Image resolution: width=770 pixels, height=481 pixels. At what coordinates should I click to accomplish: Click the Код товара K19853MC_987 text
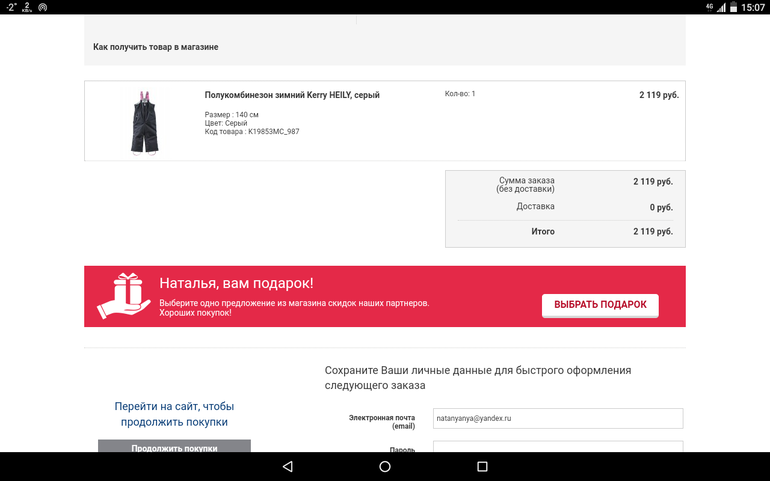click(252, 132)
